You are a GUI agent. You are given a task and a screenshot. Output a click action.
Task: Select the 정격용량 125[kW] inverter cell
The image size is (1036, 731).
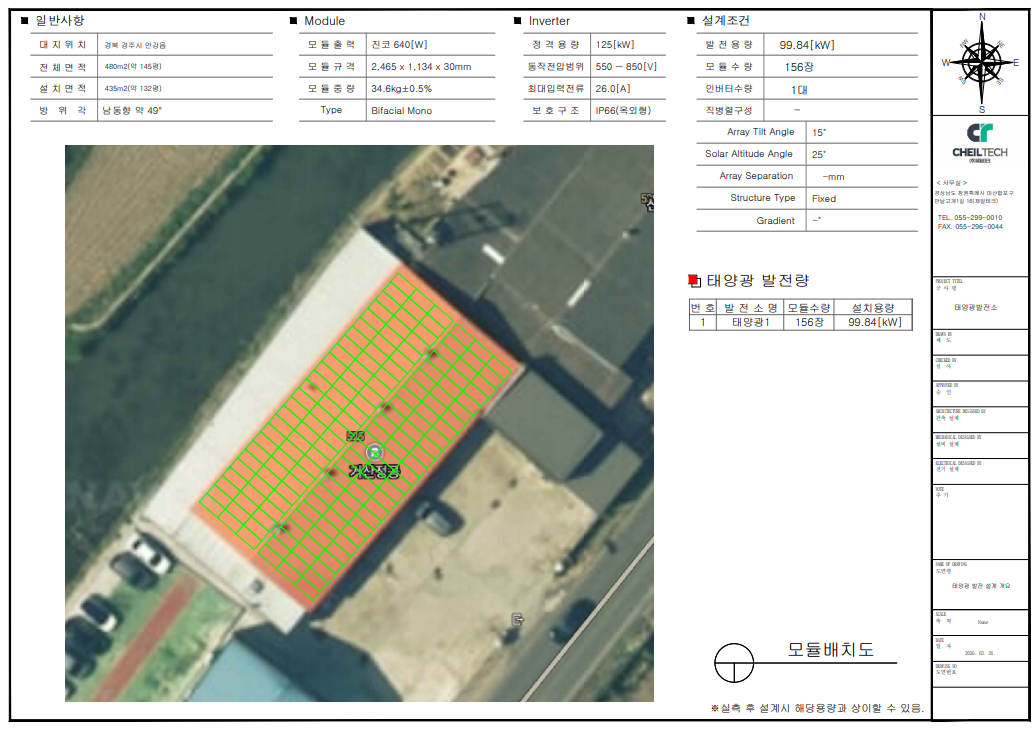pyautogui.click(x=614, y=45)
